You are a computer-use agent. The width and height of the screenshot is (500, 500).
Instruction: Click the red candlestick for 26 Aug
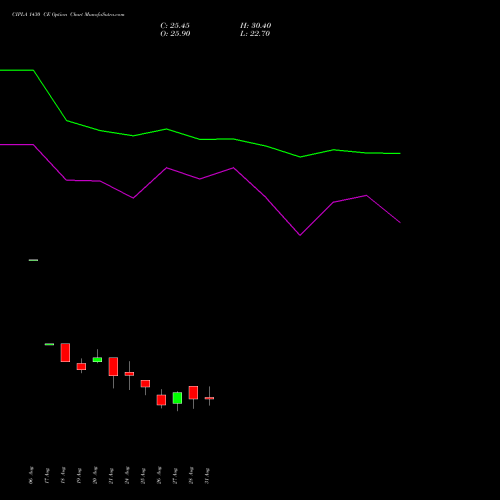[161, 400]
